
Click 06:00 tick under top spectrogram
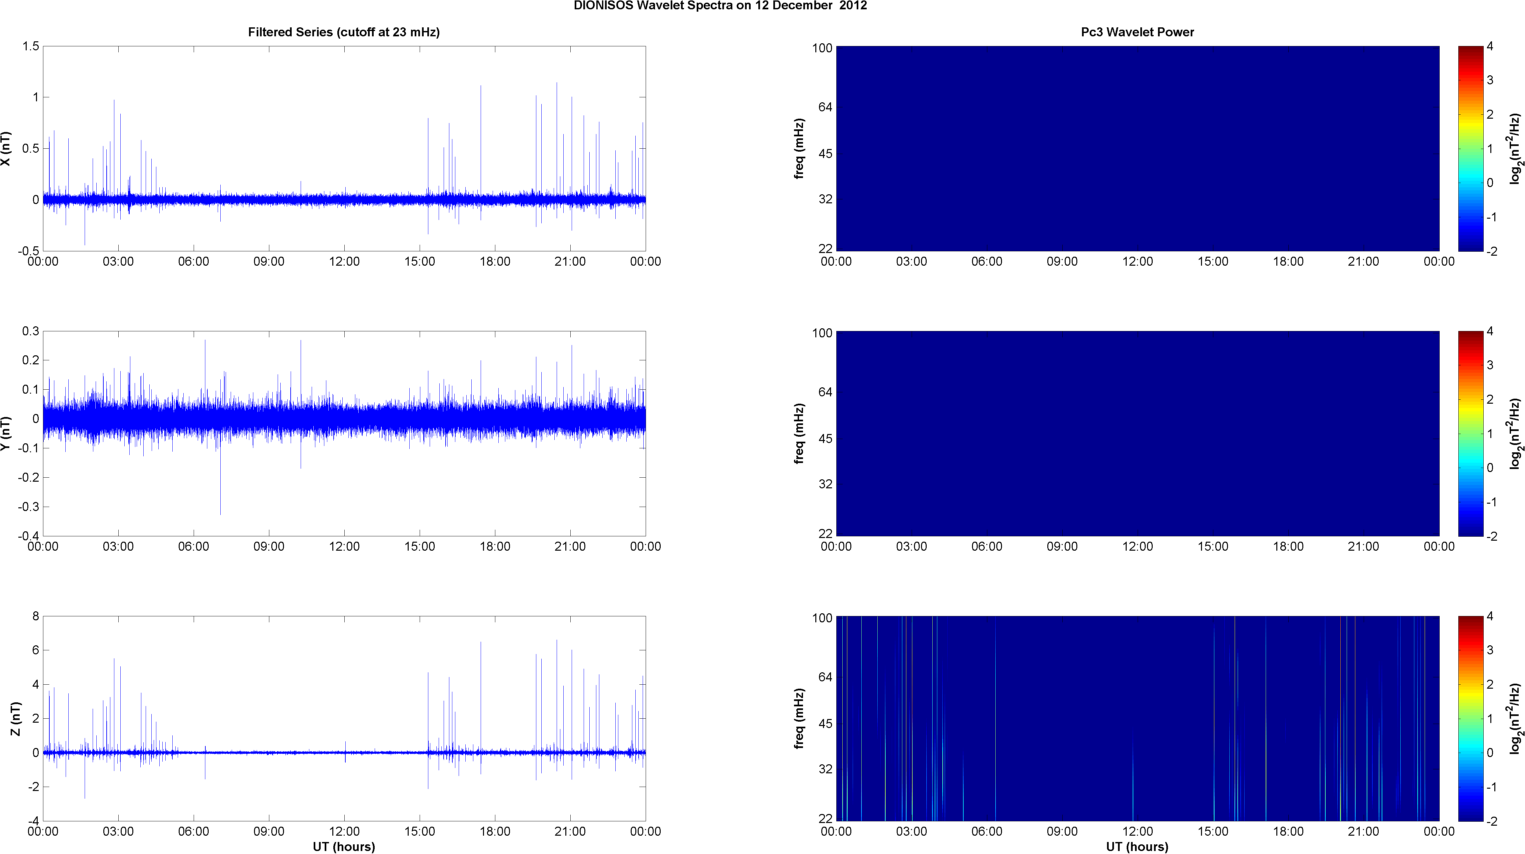tap(987, 262)
